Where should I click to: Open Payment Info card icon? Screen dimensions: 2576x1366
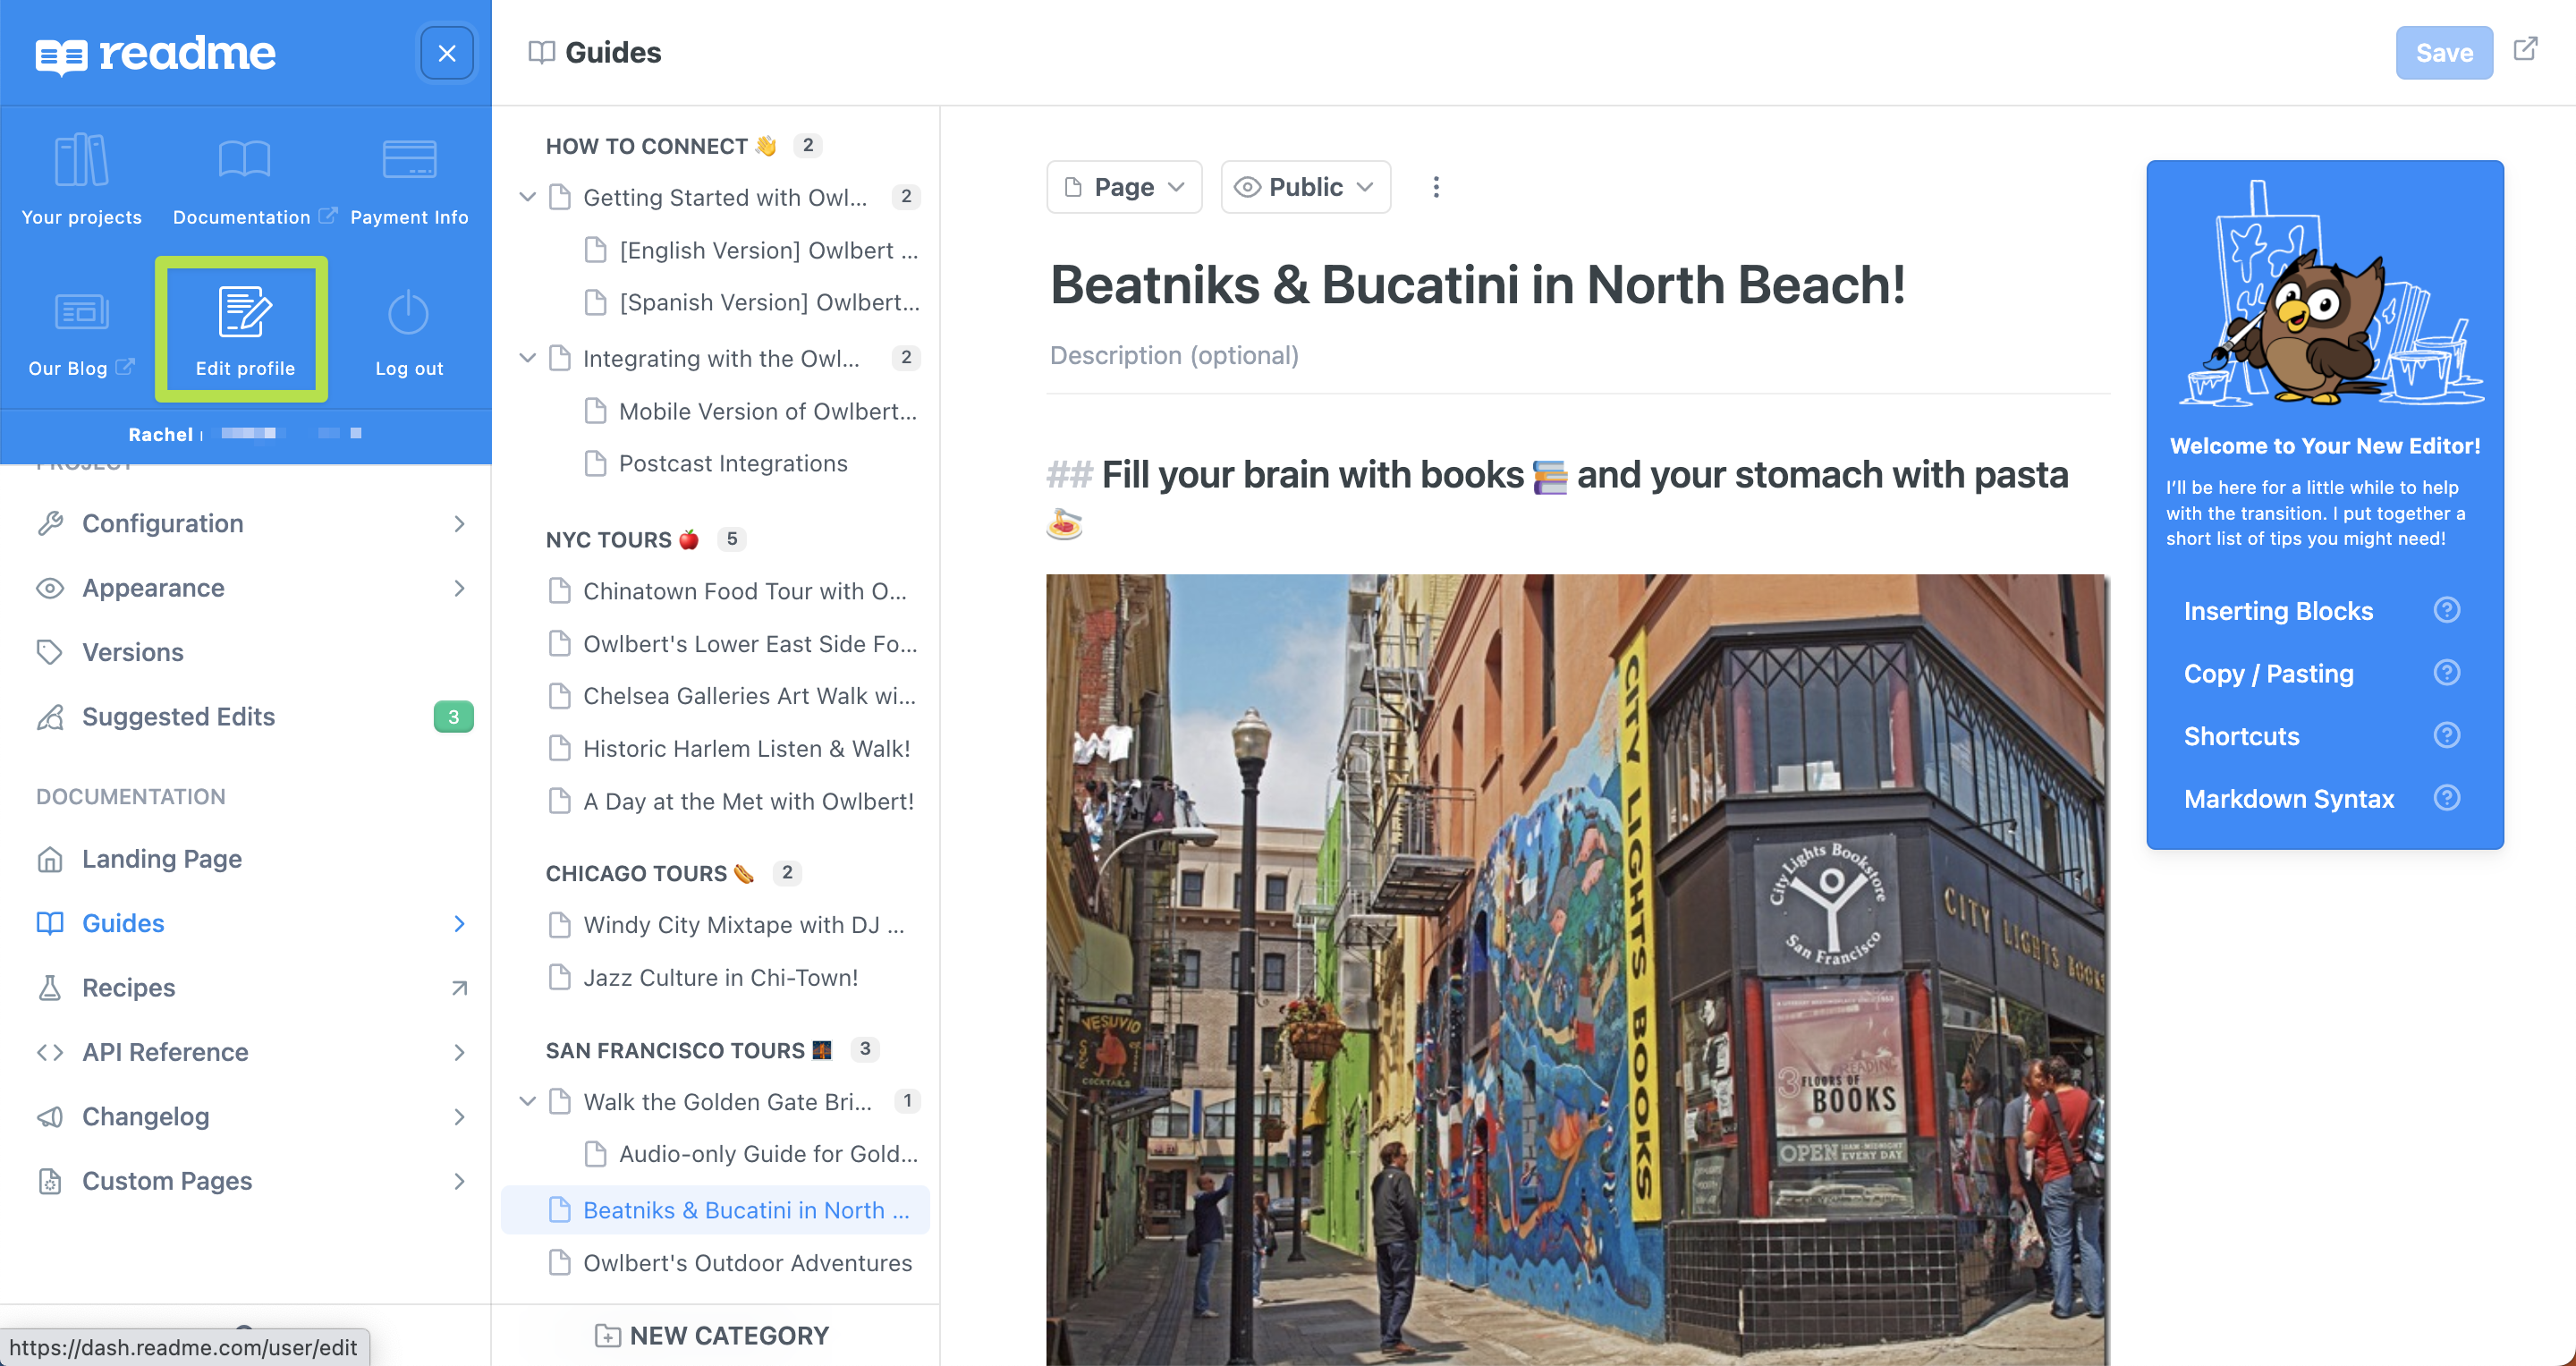pyautogui.click(x=409, y=160)
